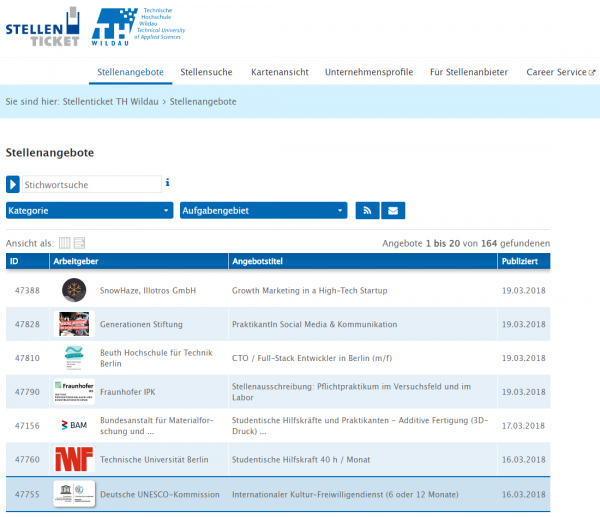Screen dimensions: 600x517
Task: Click ID cell 47810
Action: click(x=27, y=358)
